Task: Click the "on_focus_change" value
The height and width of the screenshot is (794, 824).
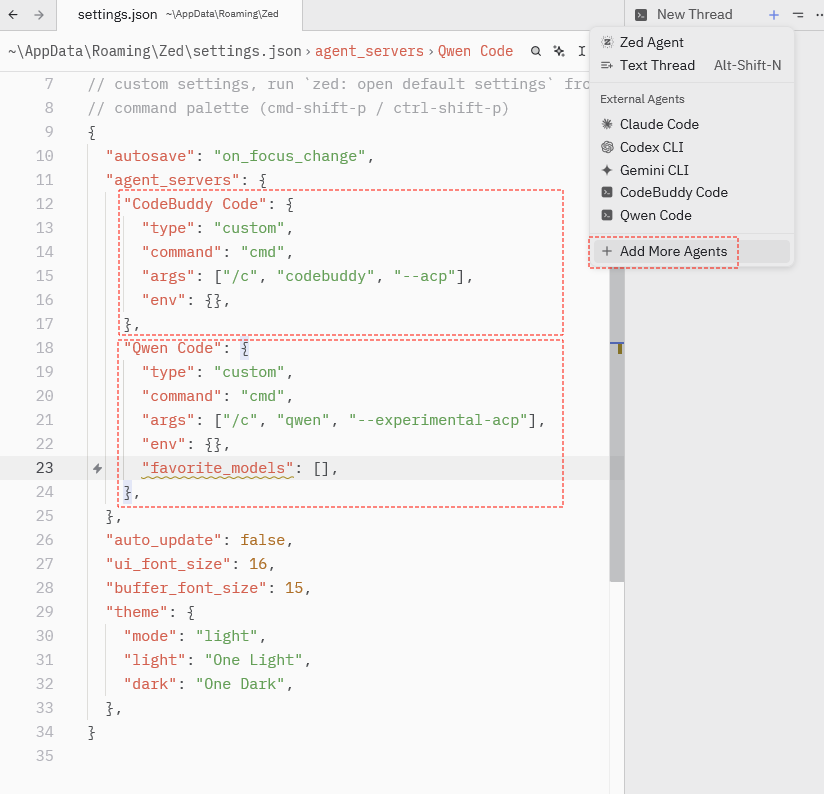Action: coord(289,156)
